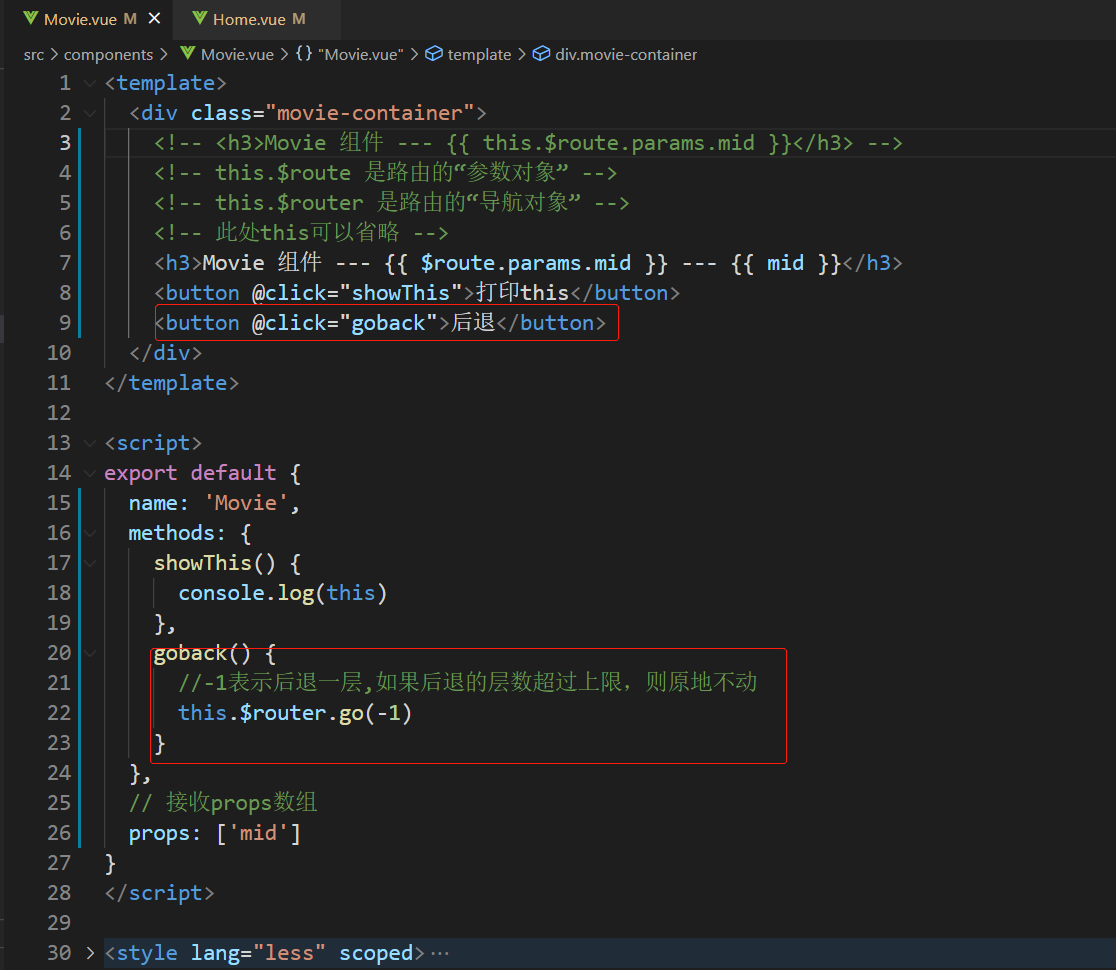This screenshot has width=1116, height=970.
Task: Click lang="less" attribute on line 30
Action: click(x=258, y=953)
